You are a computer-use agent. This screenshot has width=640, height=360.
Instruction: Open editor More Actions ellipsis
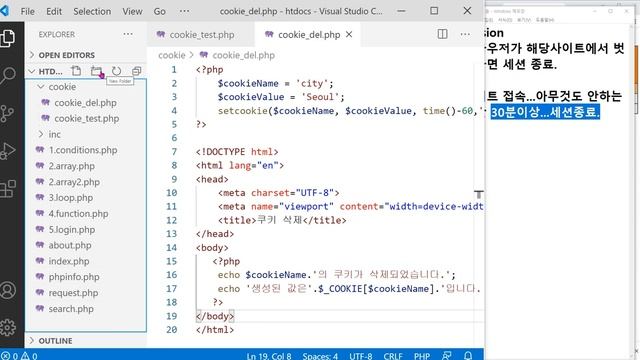pos(465,34)
